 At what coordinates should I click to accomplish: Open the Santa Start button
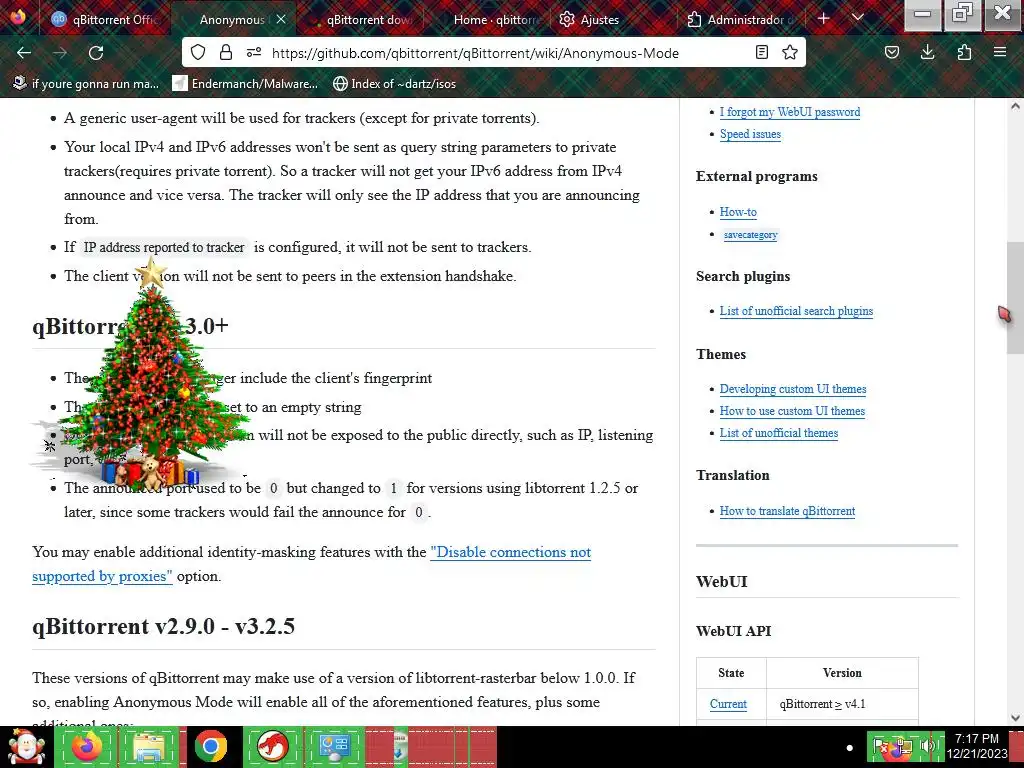(x=26, y=747)
